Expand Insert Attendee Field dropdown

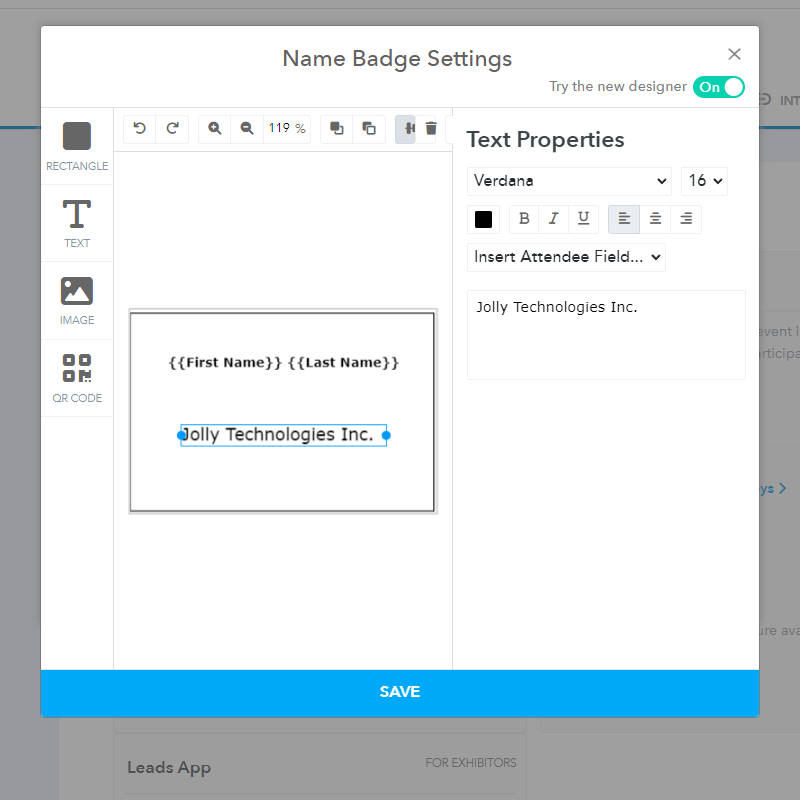[x=566, y=257]
